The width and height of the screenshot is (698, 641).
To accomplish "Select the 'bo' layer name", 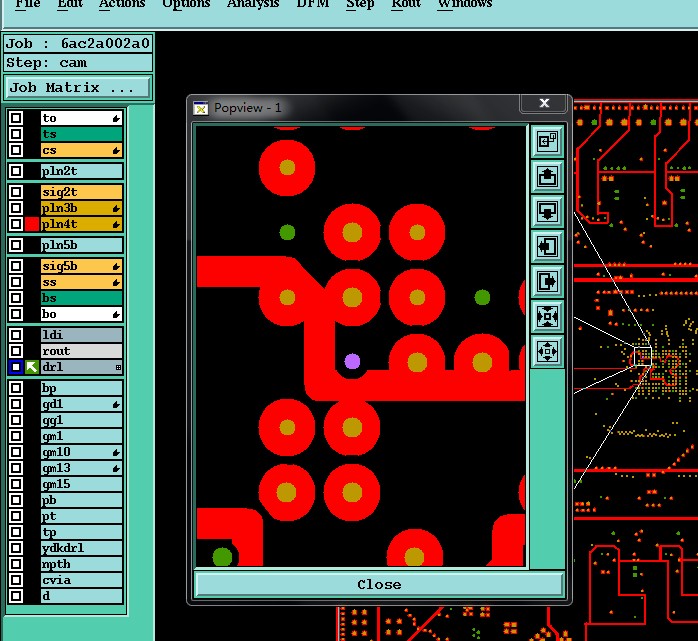I will (x=81, y=314).
